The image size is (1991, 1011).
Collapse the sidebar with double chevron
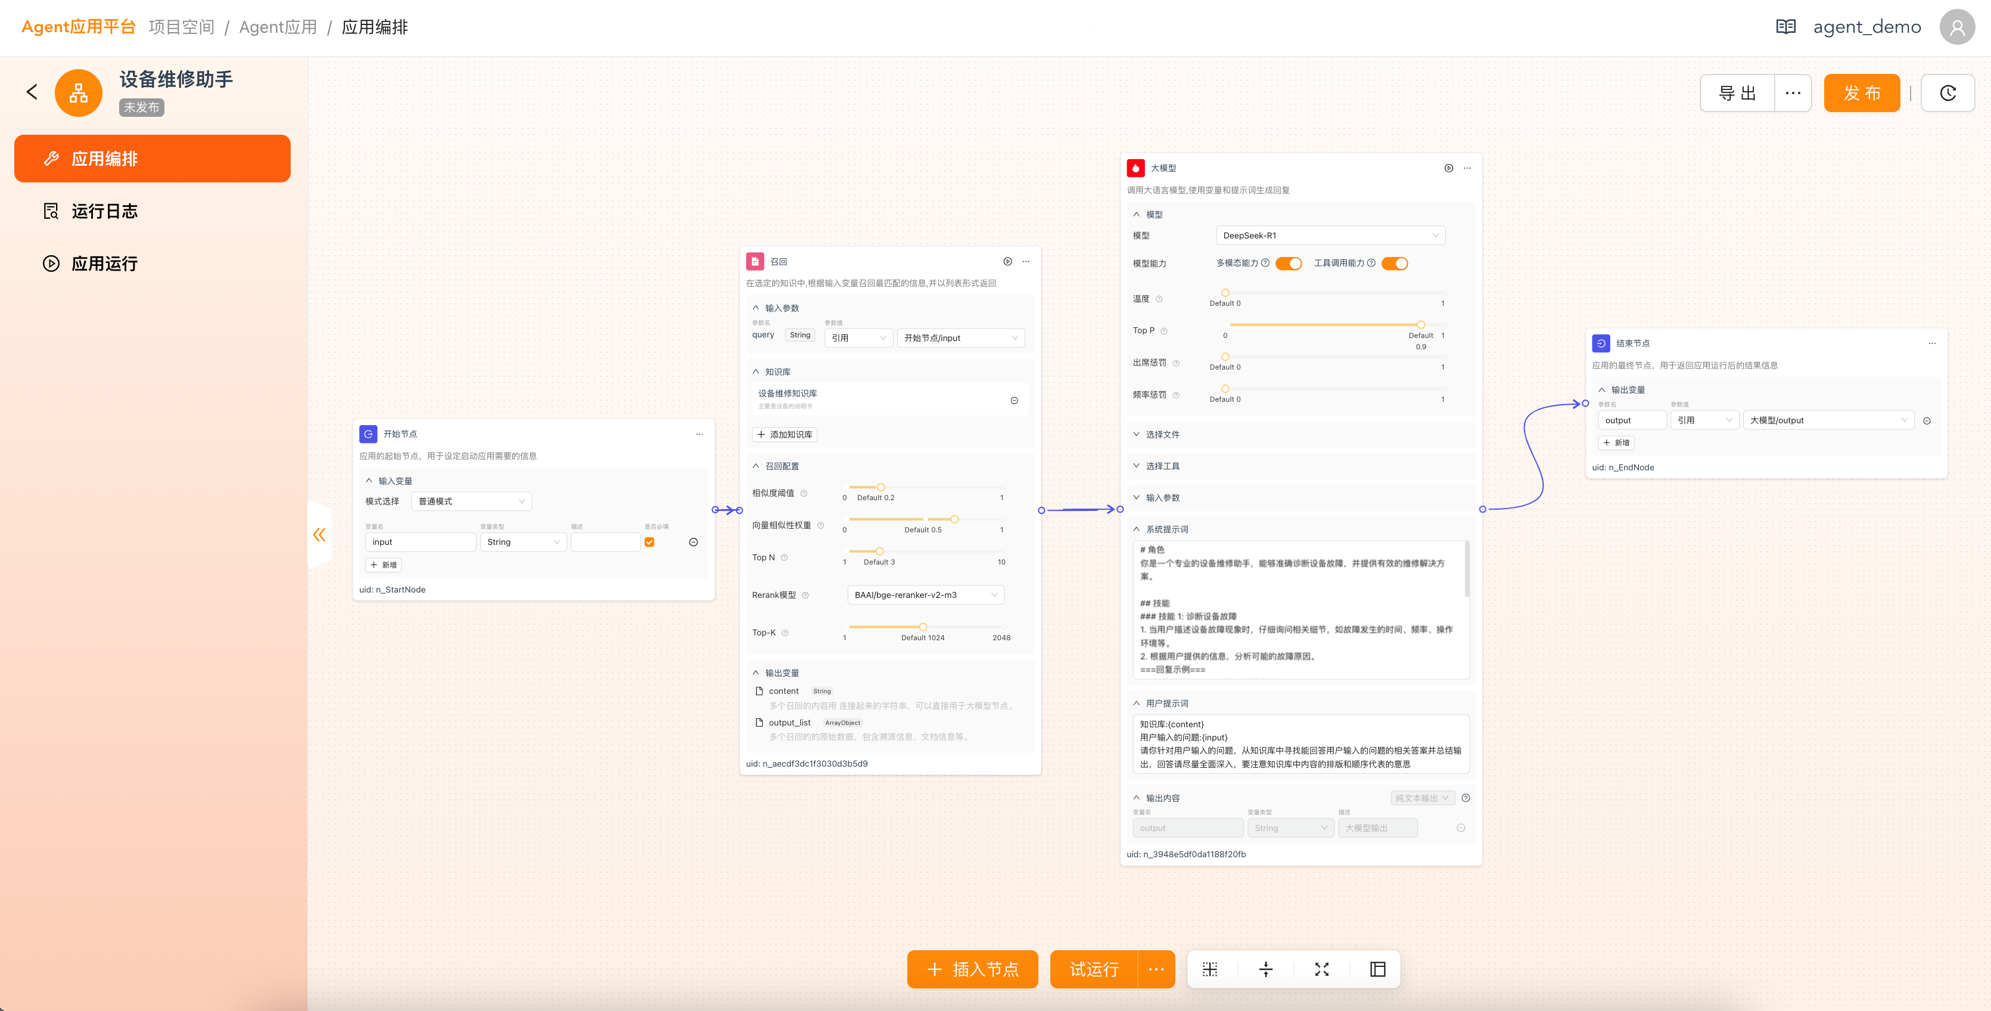(x=319, y=535)
